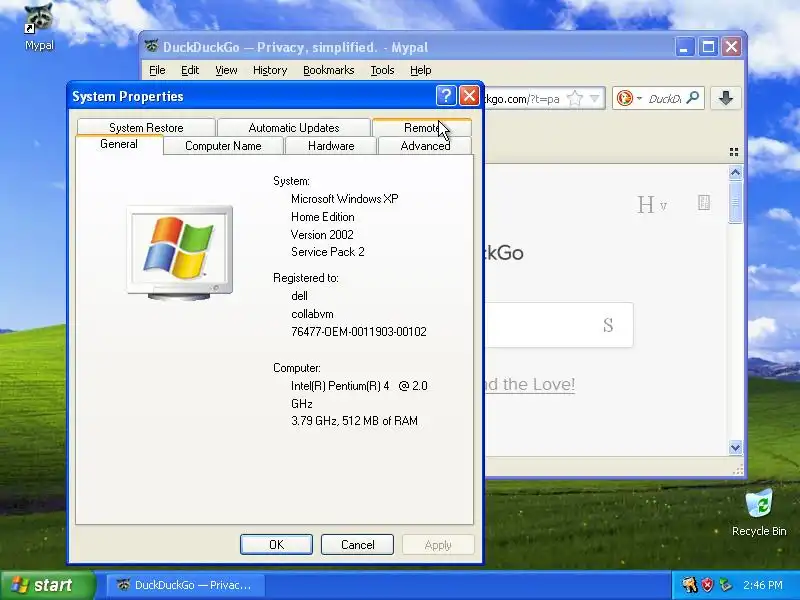Open the Bookmarks menu in Mypal

(329, 70)
